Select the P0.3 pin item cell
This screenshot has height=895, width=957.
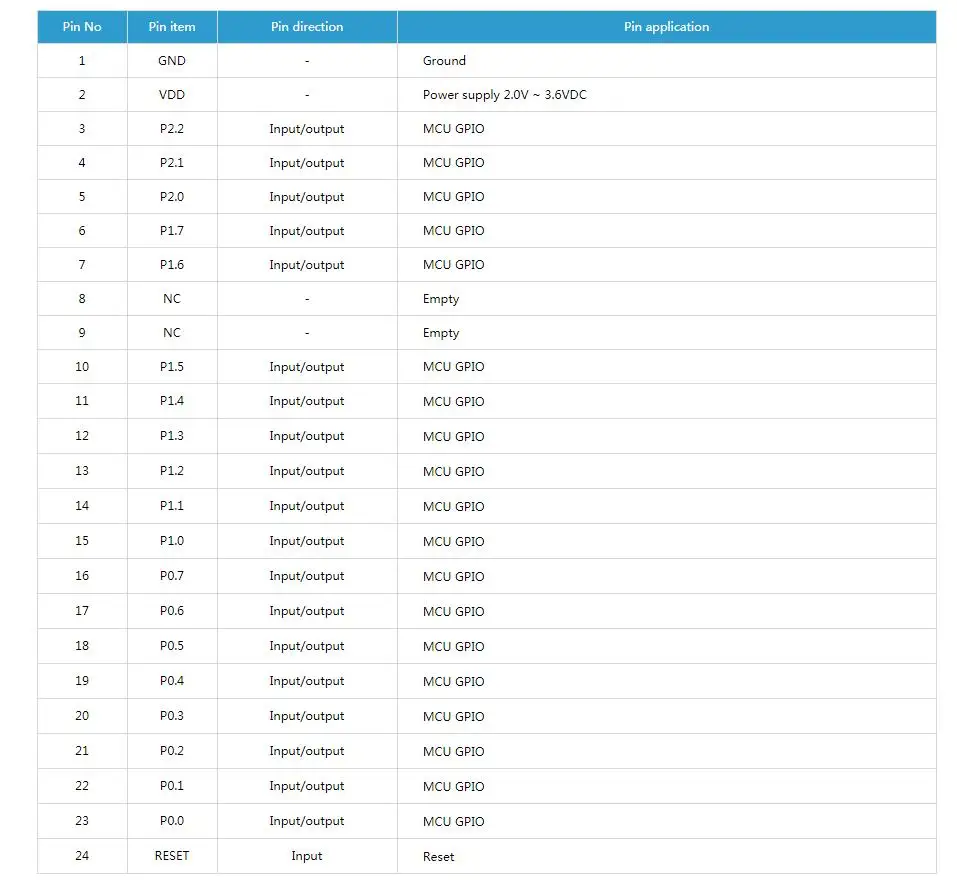coord(172,716)
